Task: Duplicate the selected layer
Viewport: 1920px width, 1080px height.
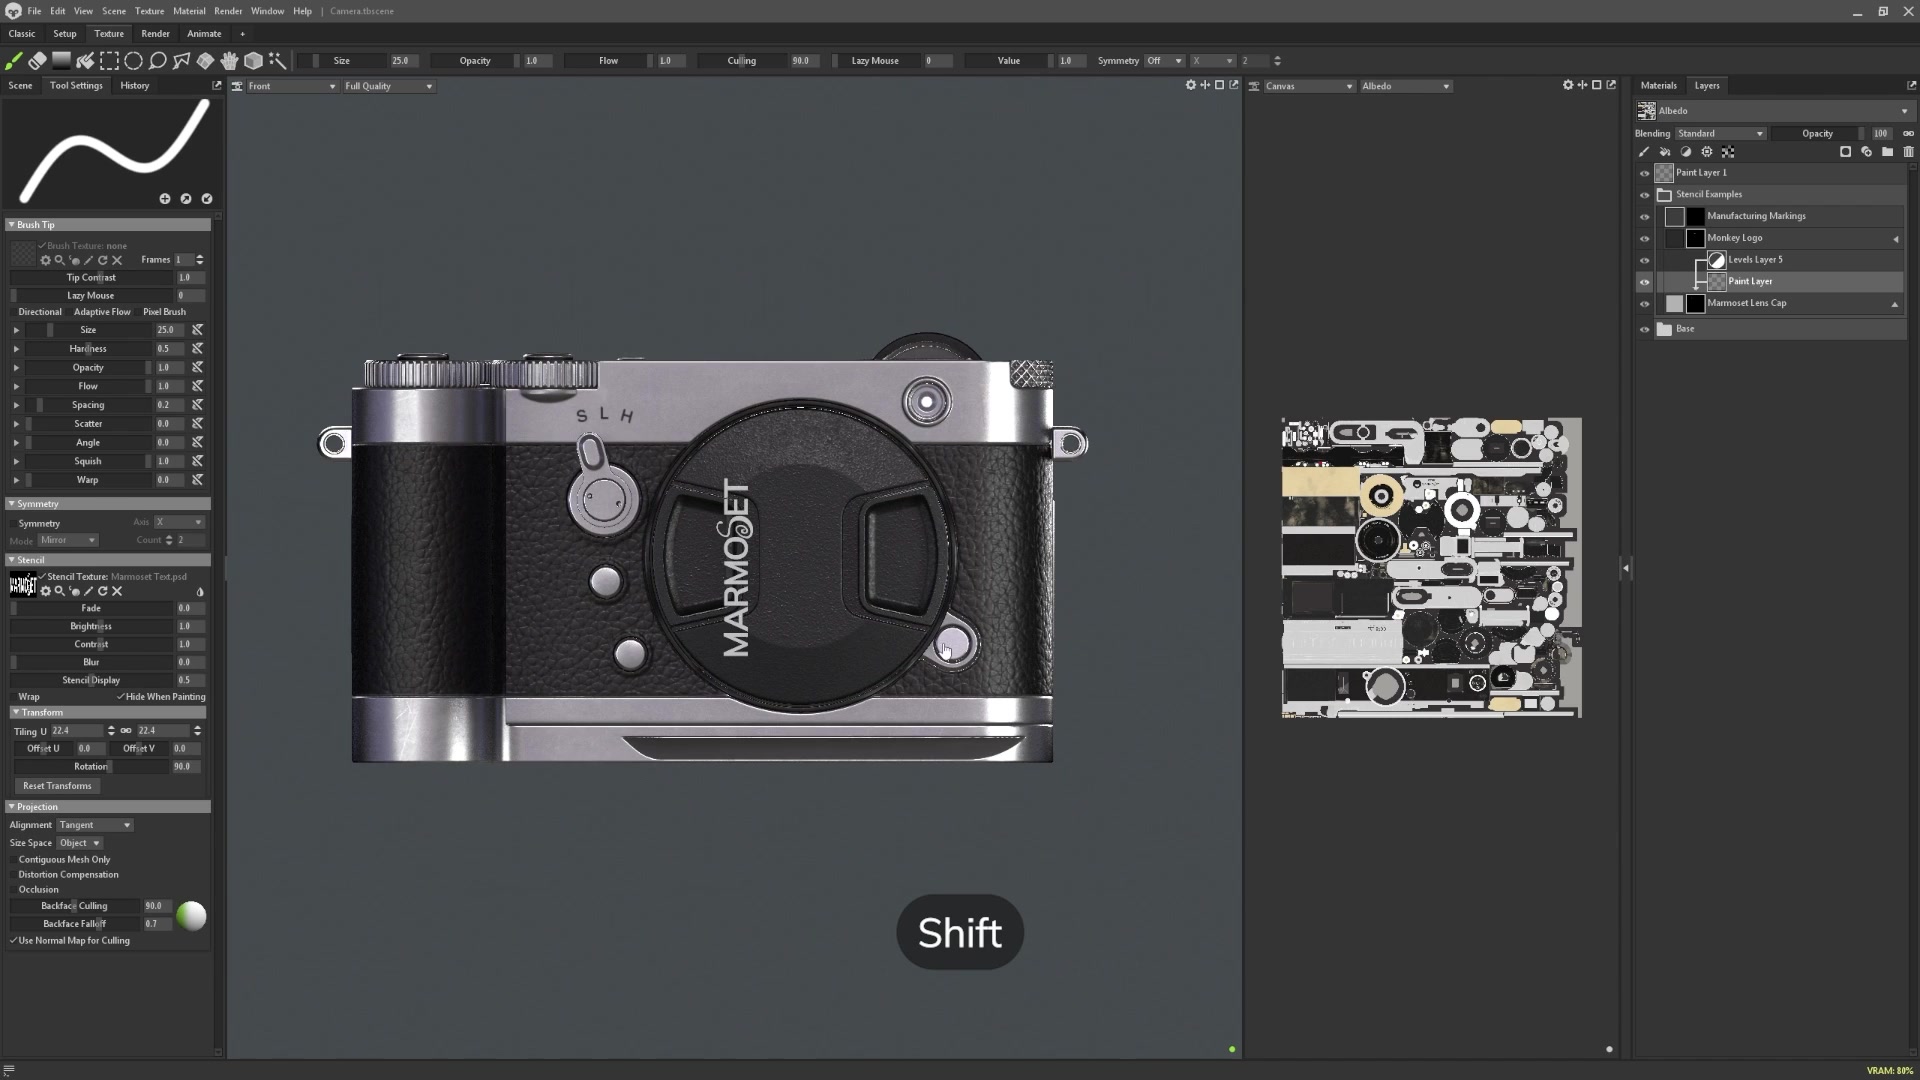Action: [1866, 152]
